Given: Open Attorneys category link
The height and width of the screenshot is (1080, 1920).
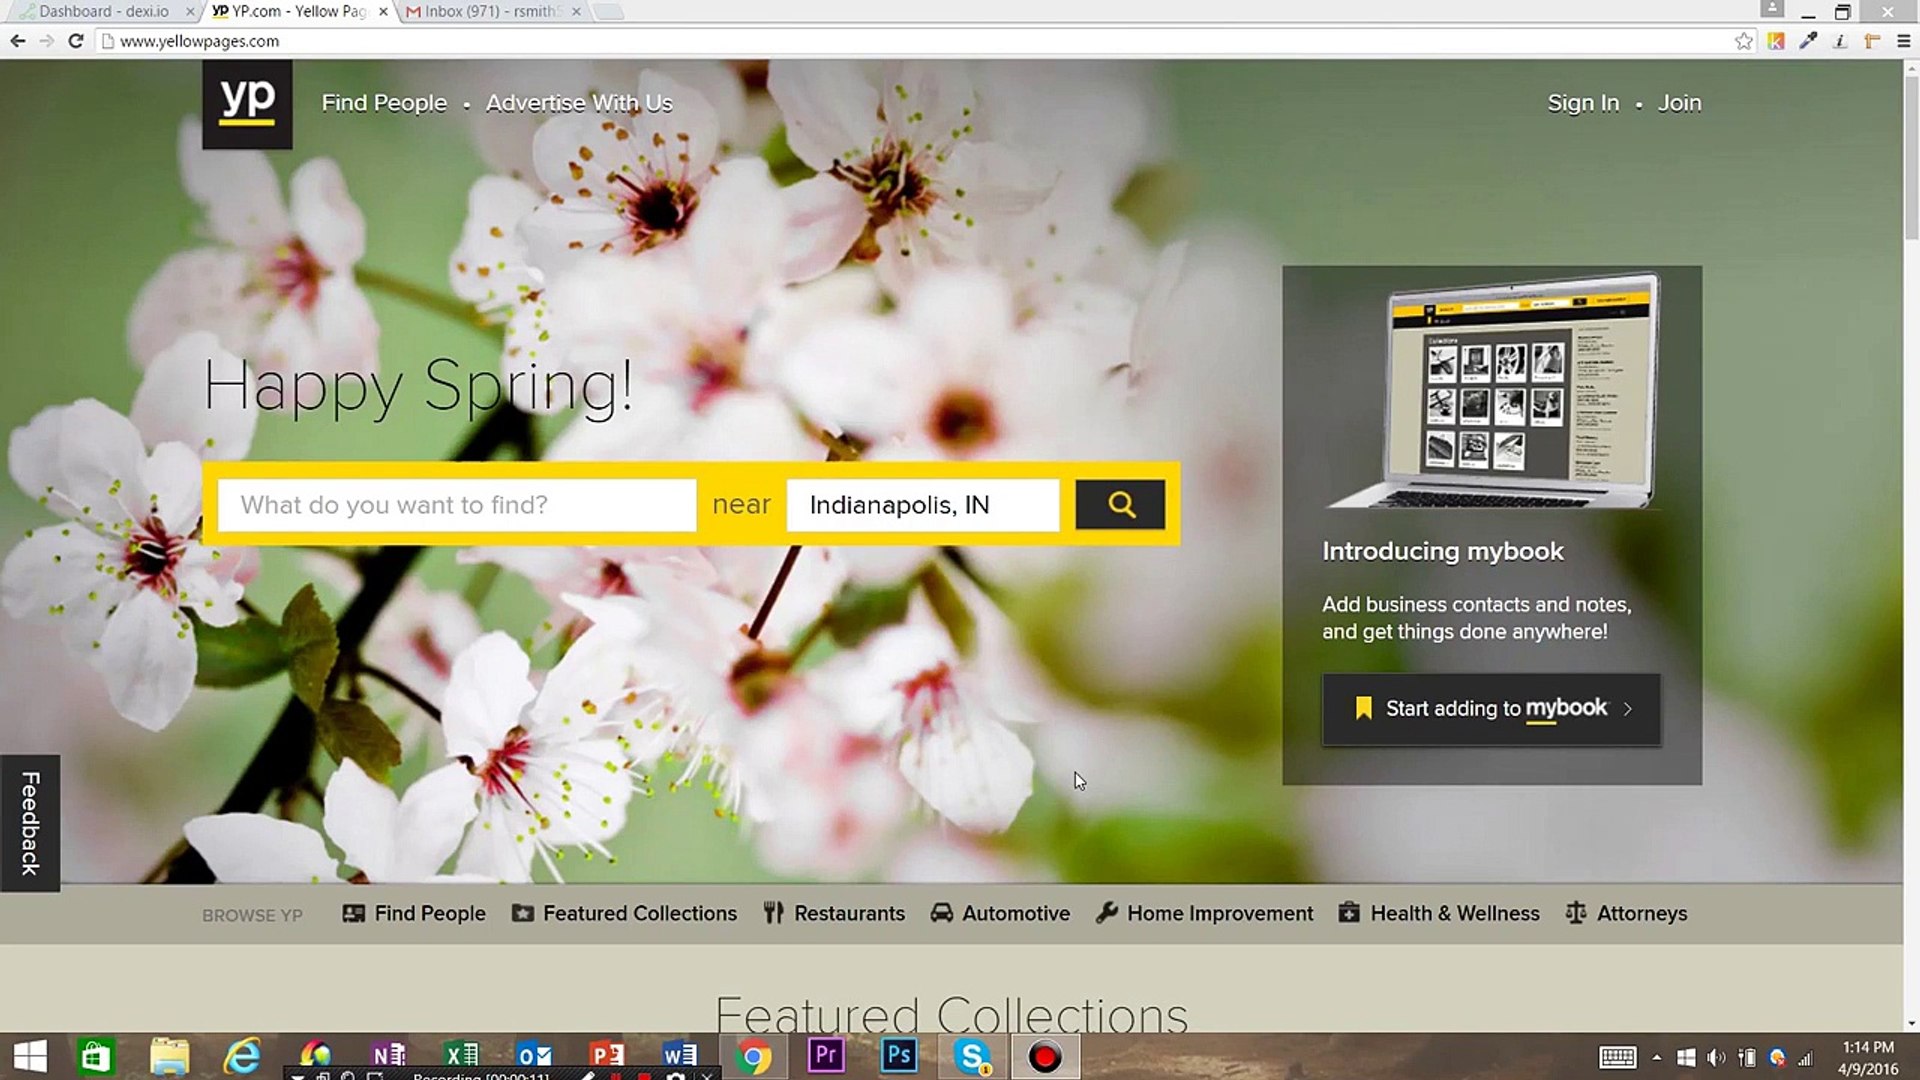Looking at the screenshot, I should [x=1626, y=913].
